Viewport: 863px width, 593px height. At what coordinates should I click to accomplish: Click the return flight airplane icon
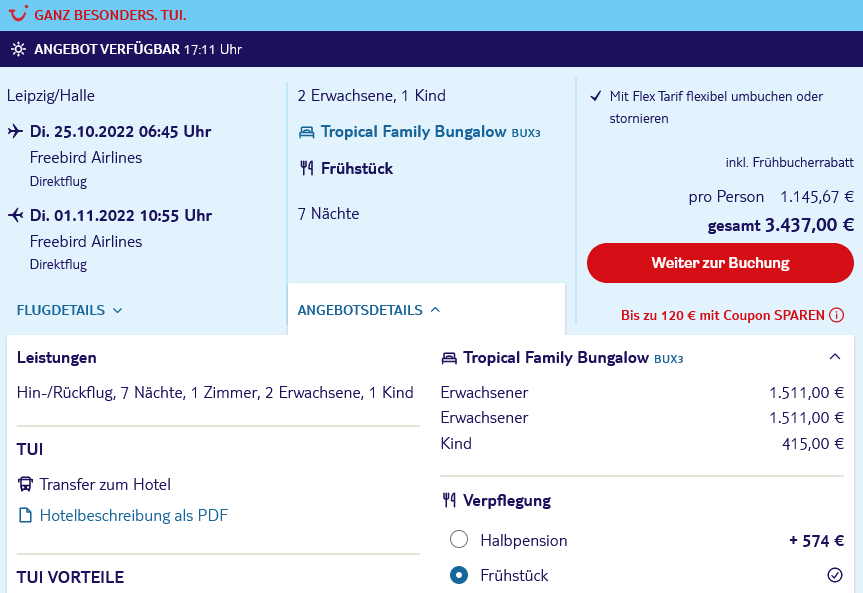coord(15,215)
